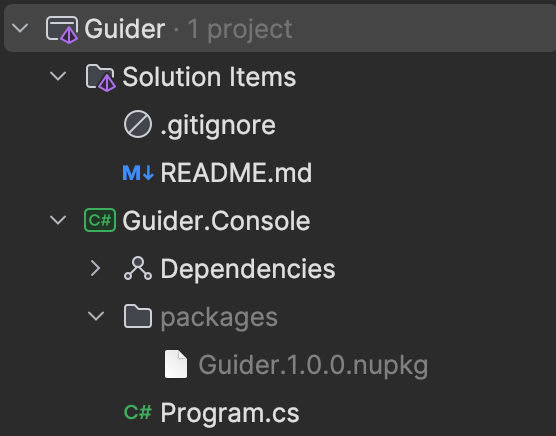Click the Guider solution icon
This screenshot has height=436, width=556.
(62, 30)
